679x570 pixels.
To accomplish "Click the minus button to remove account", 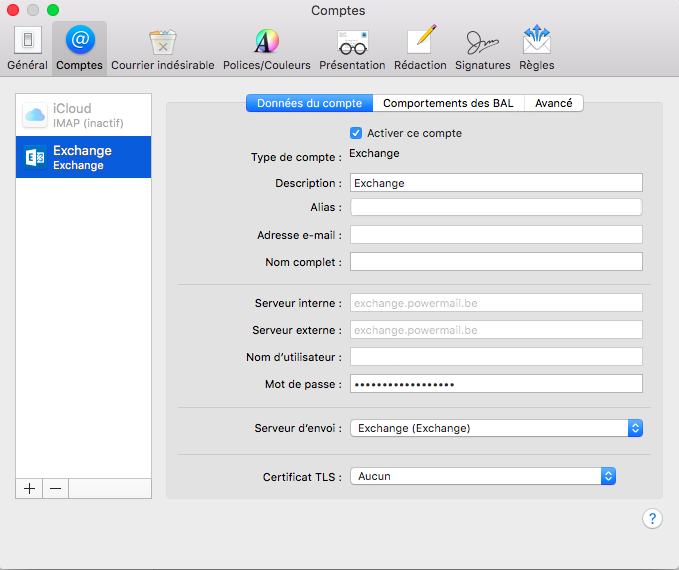I will [x=55, y=488].
